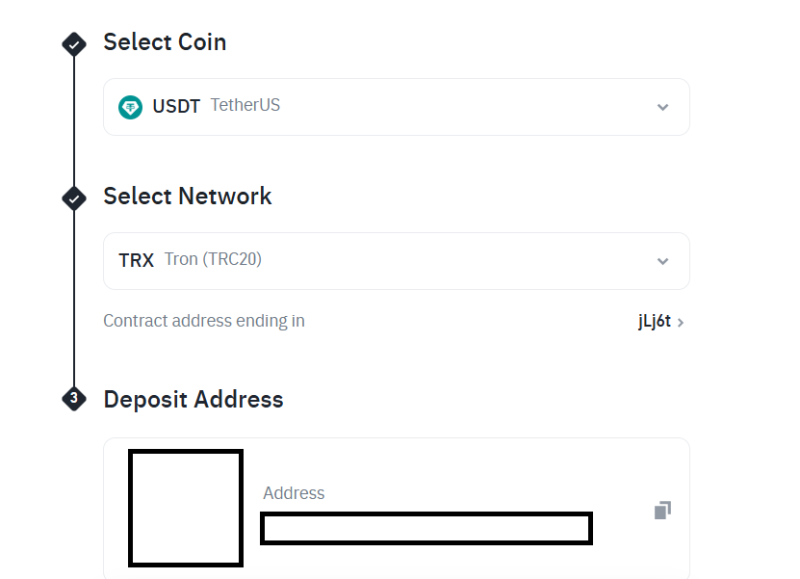
Task: Click the TetherUS coin name text
Action: click(x=245, y=105)
